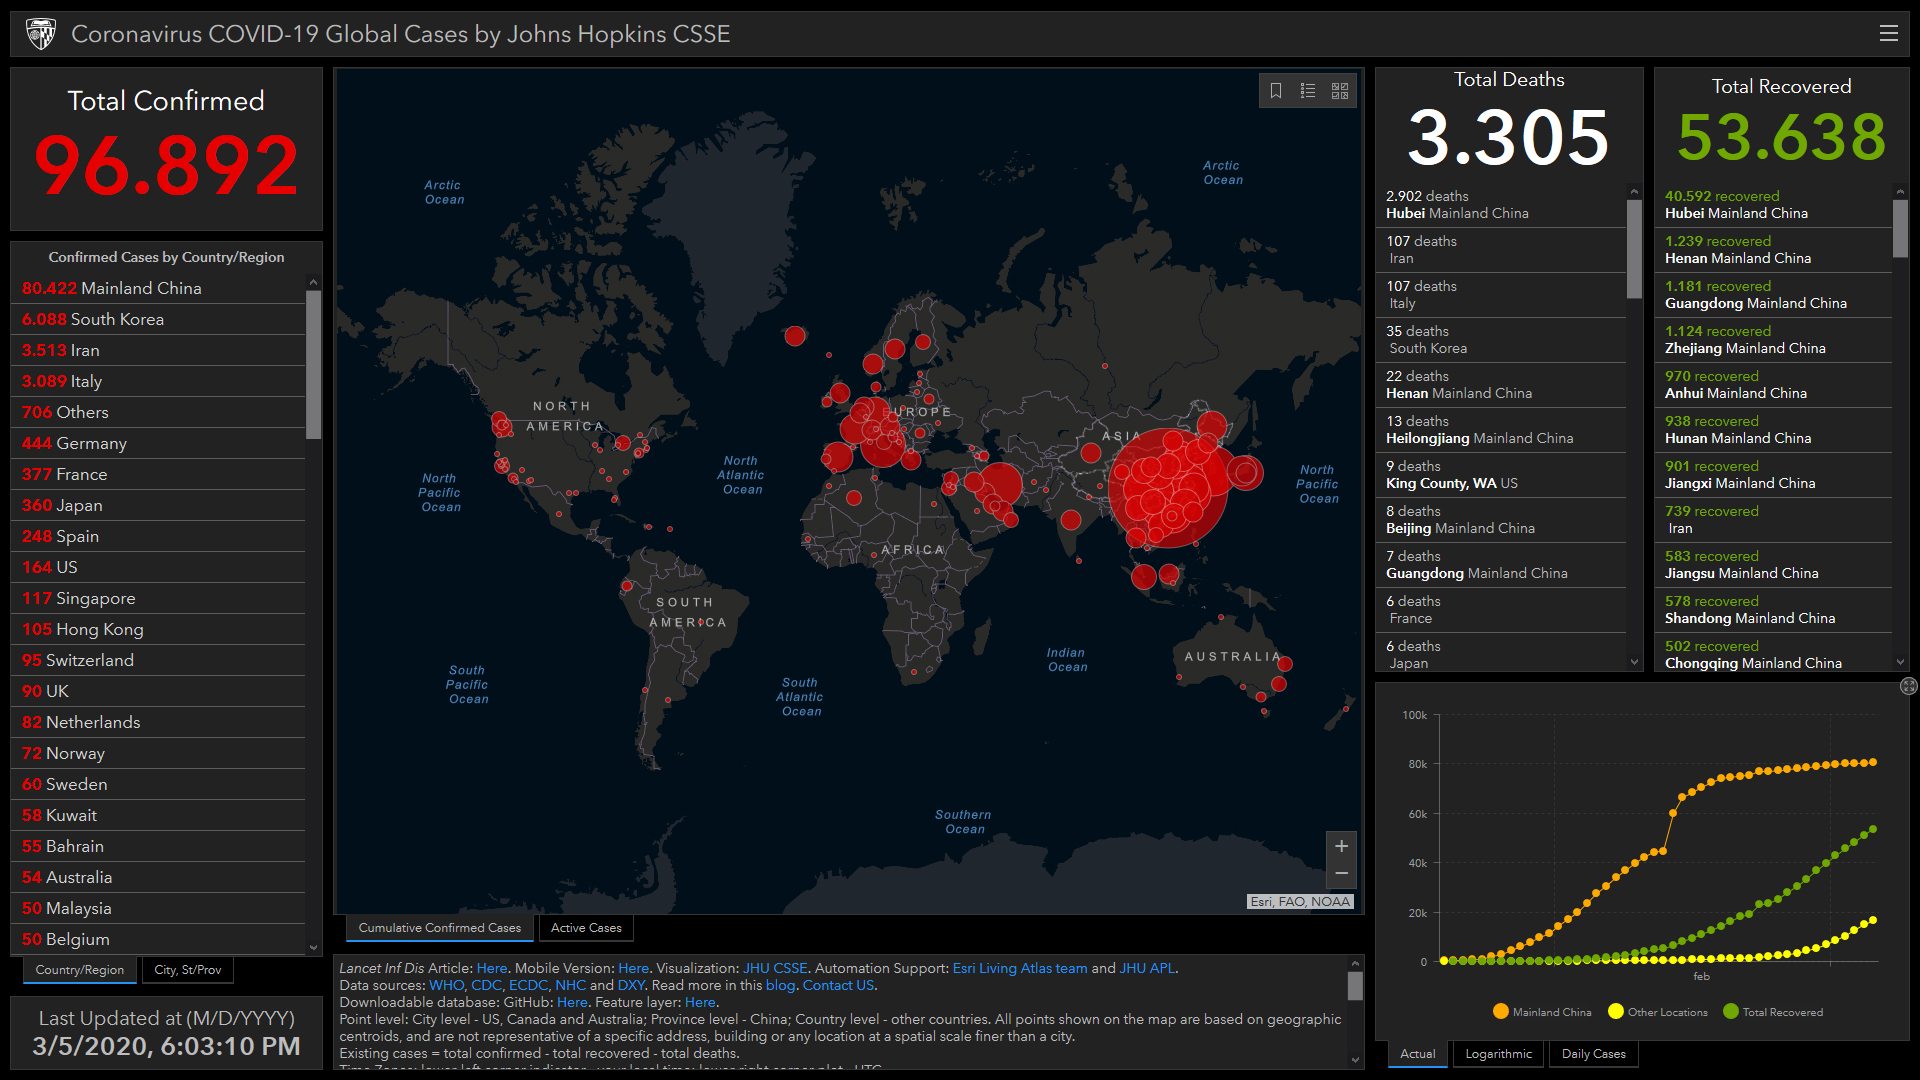Select the City, St/Prov list tab
The height and width of the screenshot is (1080, 1920).
(188, 970)
